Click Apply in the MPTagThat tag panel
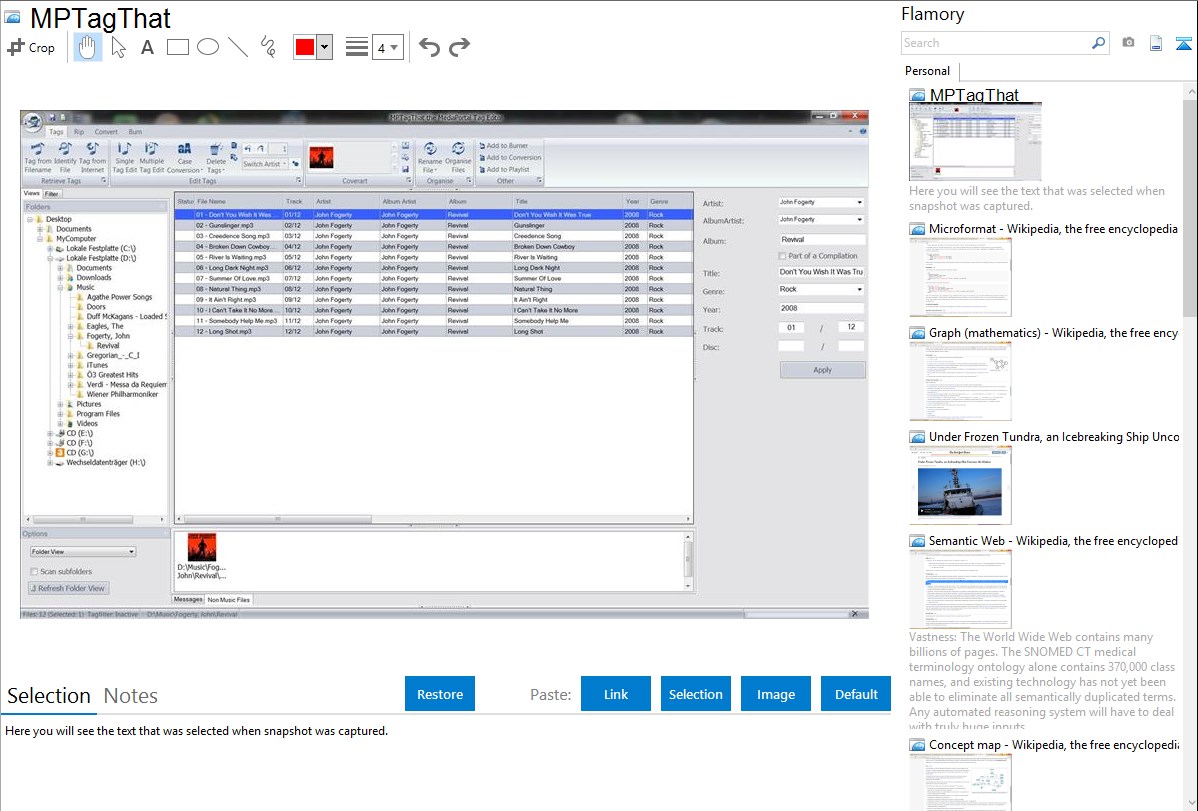The image size is (1198, 811). tap(822, 370)
